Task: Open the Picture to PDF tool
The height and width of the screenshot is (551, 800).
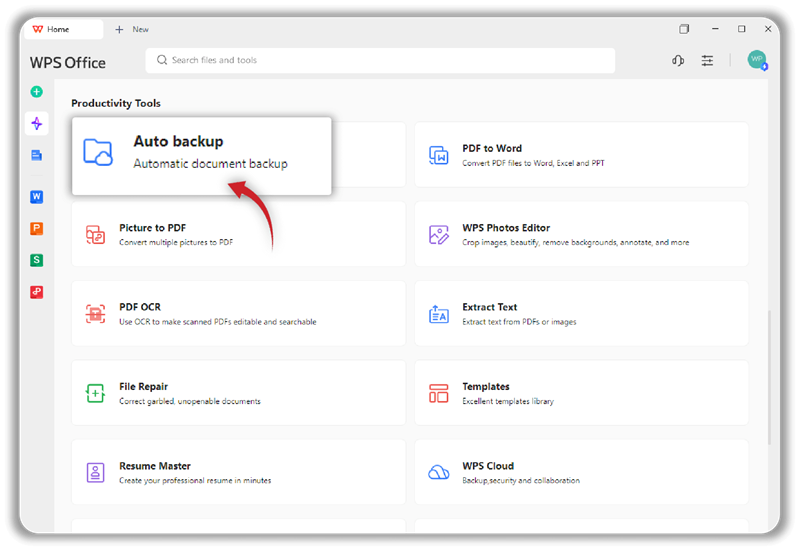Action: [x=238, y=234]
